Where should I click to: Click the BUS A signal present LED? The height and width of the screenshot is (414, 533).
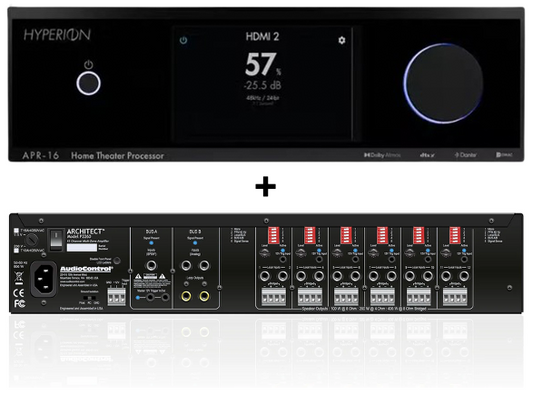[151, 243]
